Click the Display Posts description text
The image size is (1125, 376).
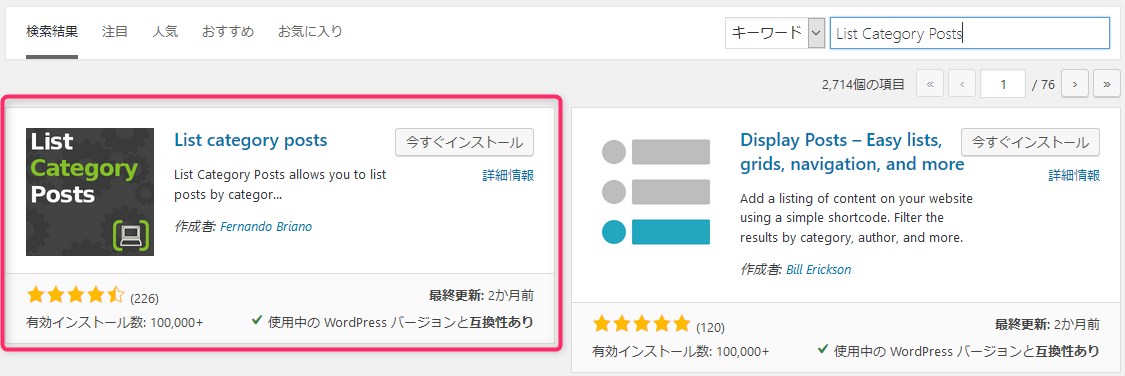coord(857,217)
